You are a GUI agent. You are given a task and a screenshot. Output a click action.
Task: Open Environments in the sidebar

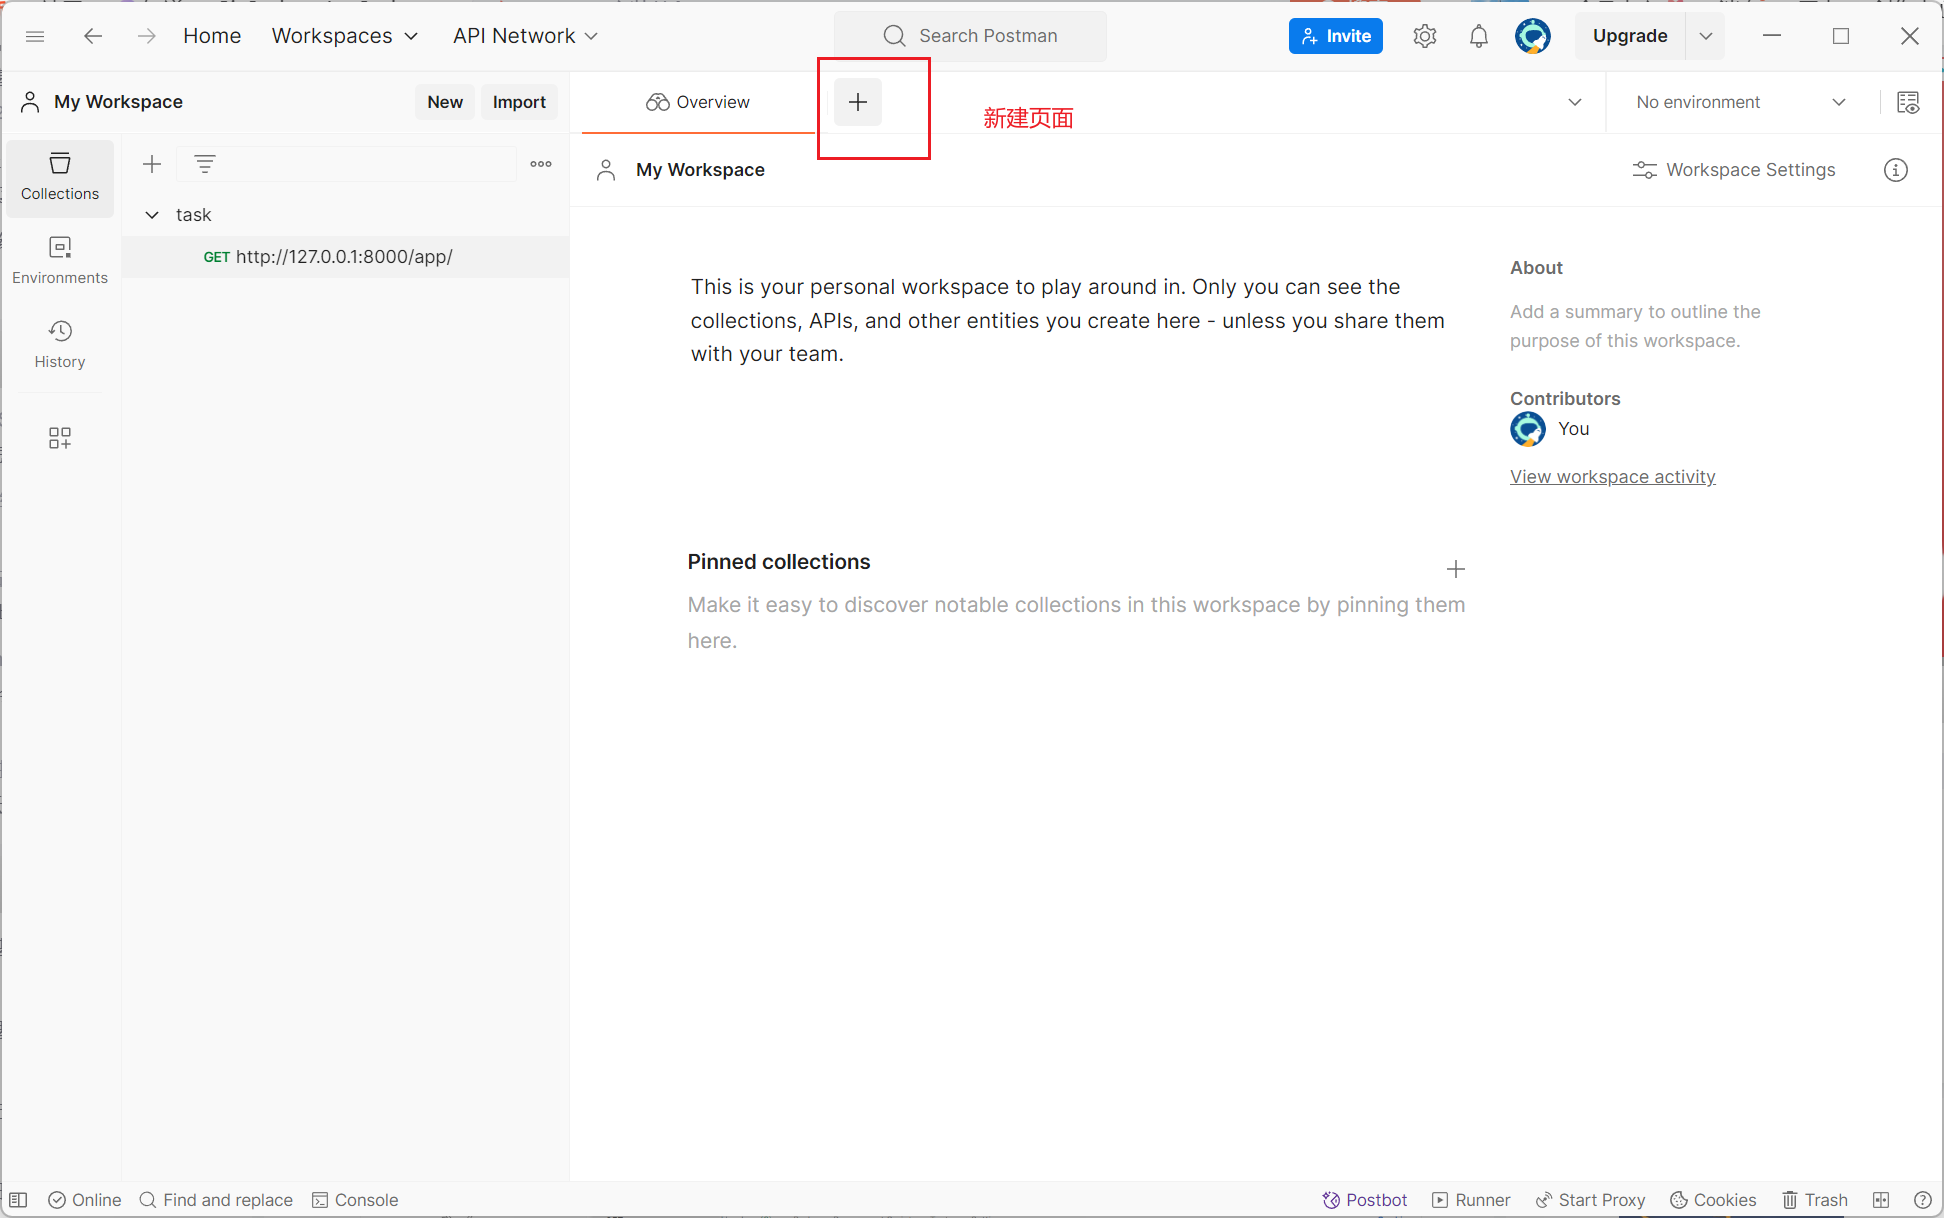coord(60,261)
